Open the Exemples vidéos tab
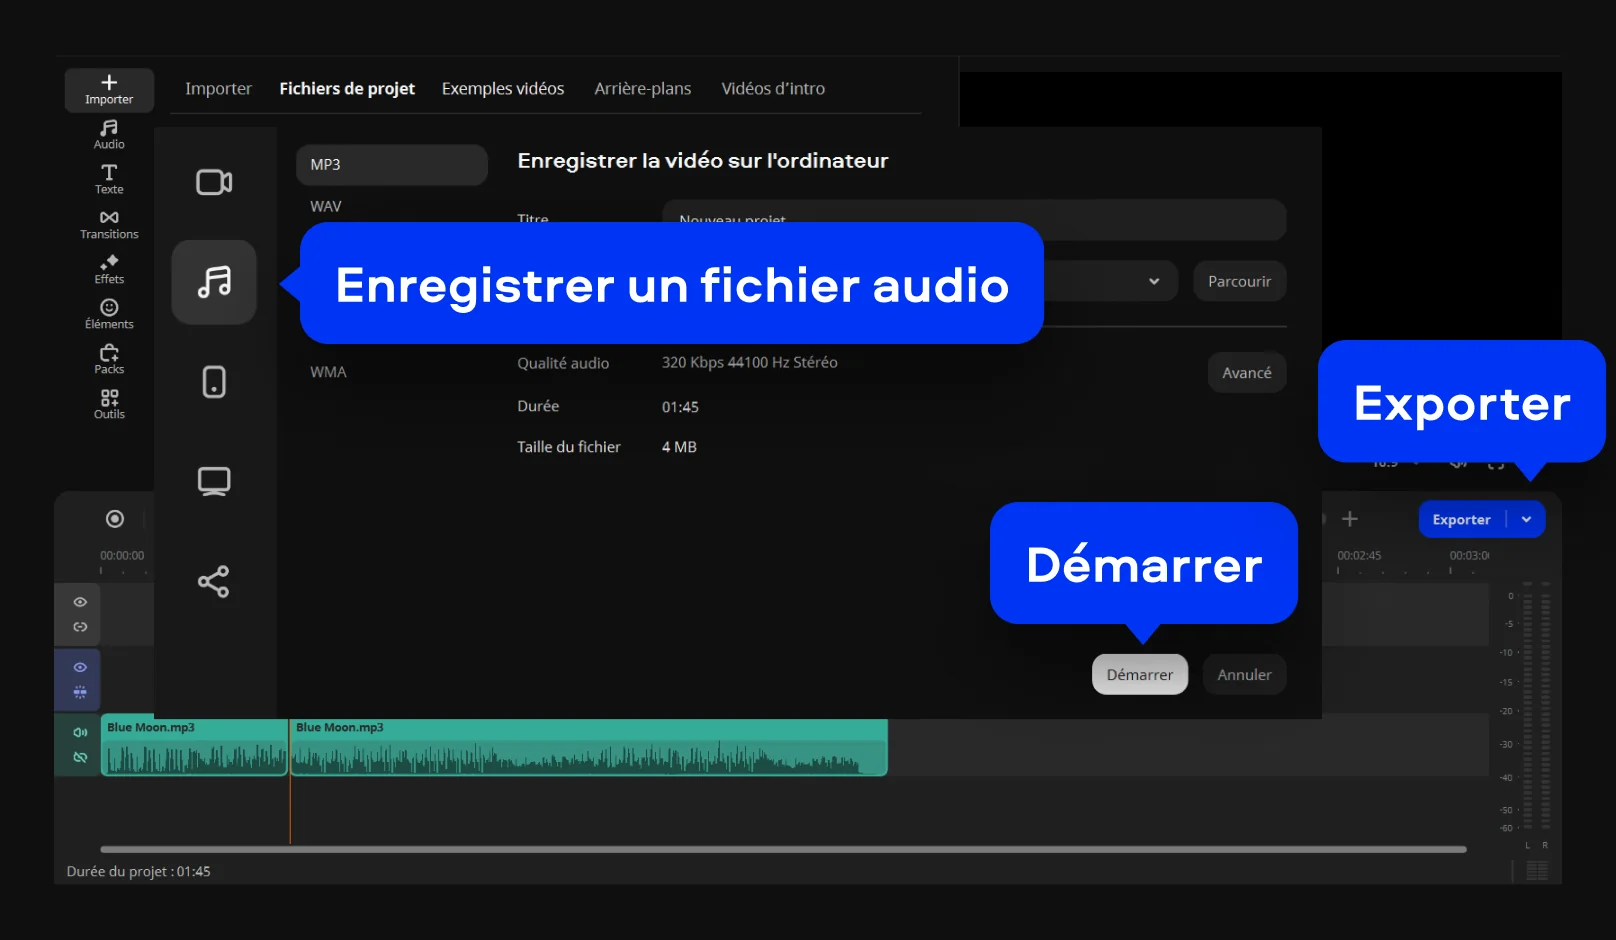Viewport: 1616px width, 940px height. pyautogui.click(x=503, y=88)
